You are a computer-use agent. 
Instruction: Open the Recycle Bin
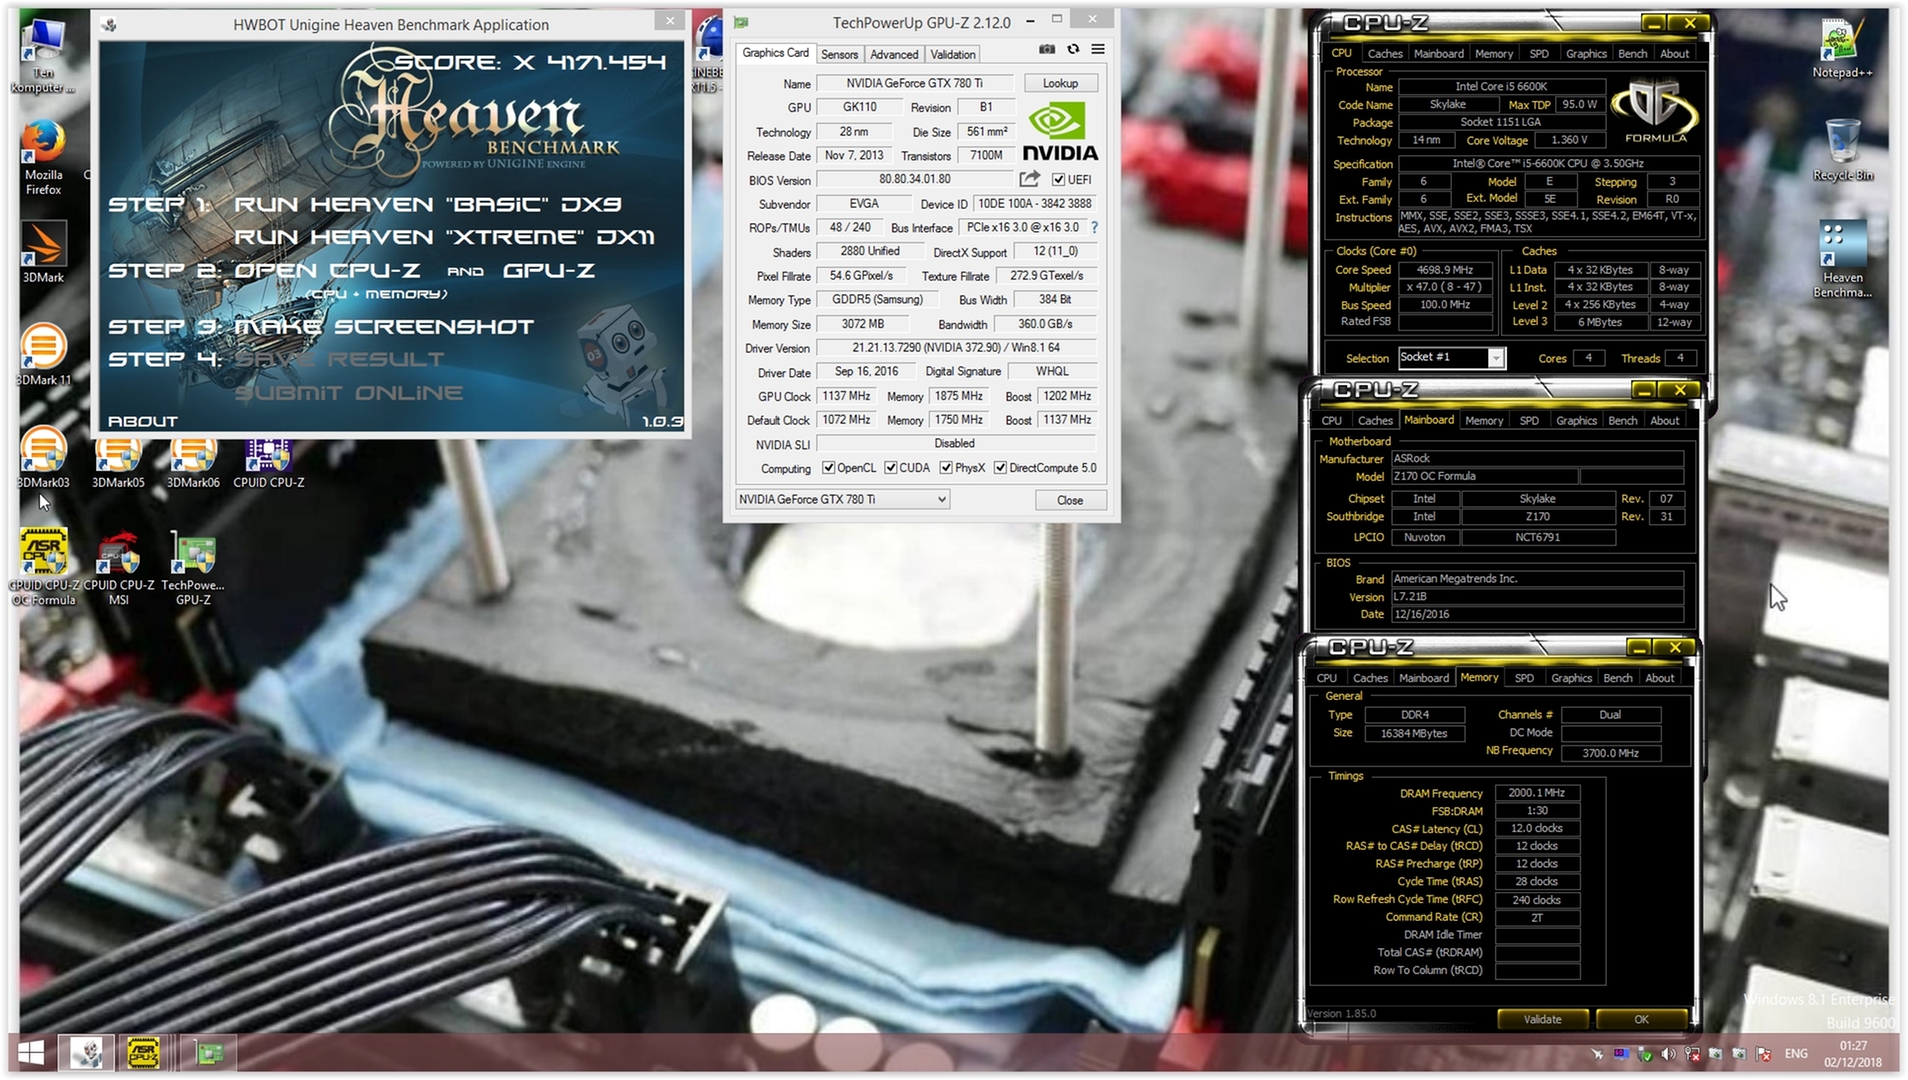(x=1842, y=150)
